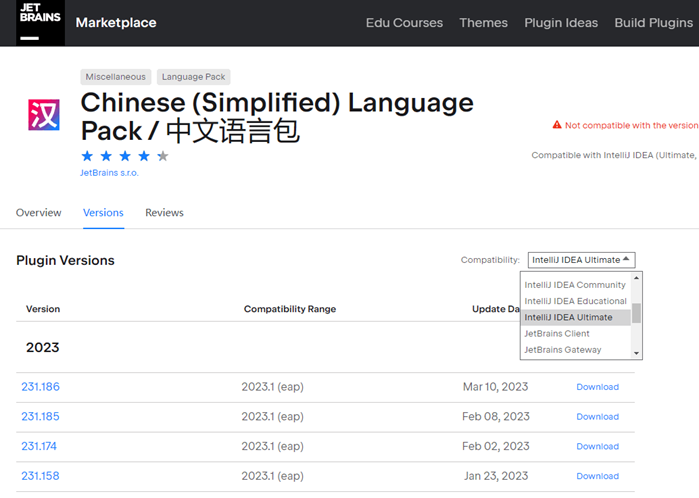Download version 231.185 from Feb 08, 2023
The width and height of the screenshot is (699, 498).
(x=597, y=417)
